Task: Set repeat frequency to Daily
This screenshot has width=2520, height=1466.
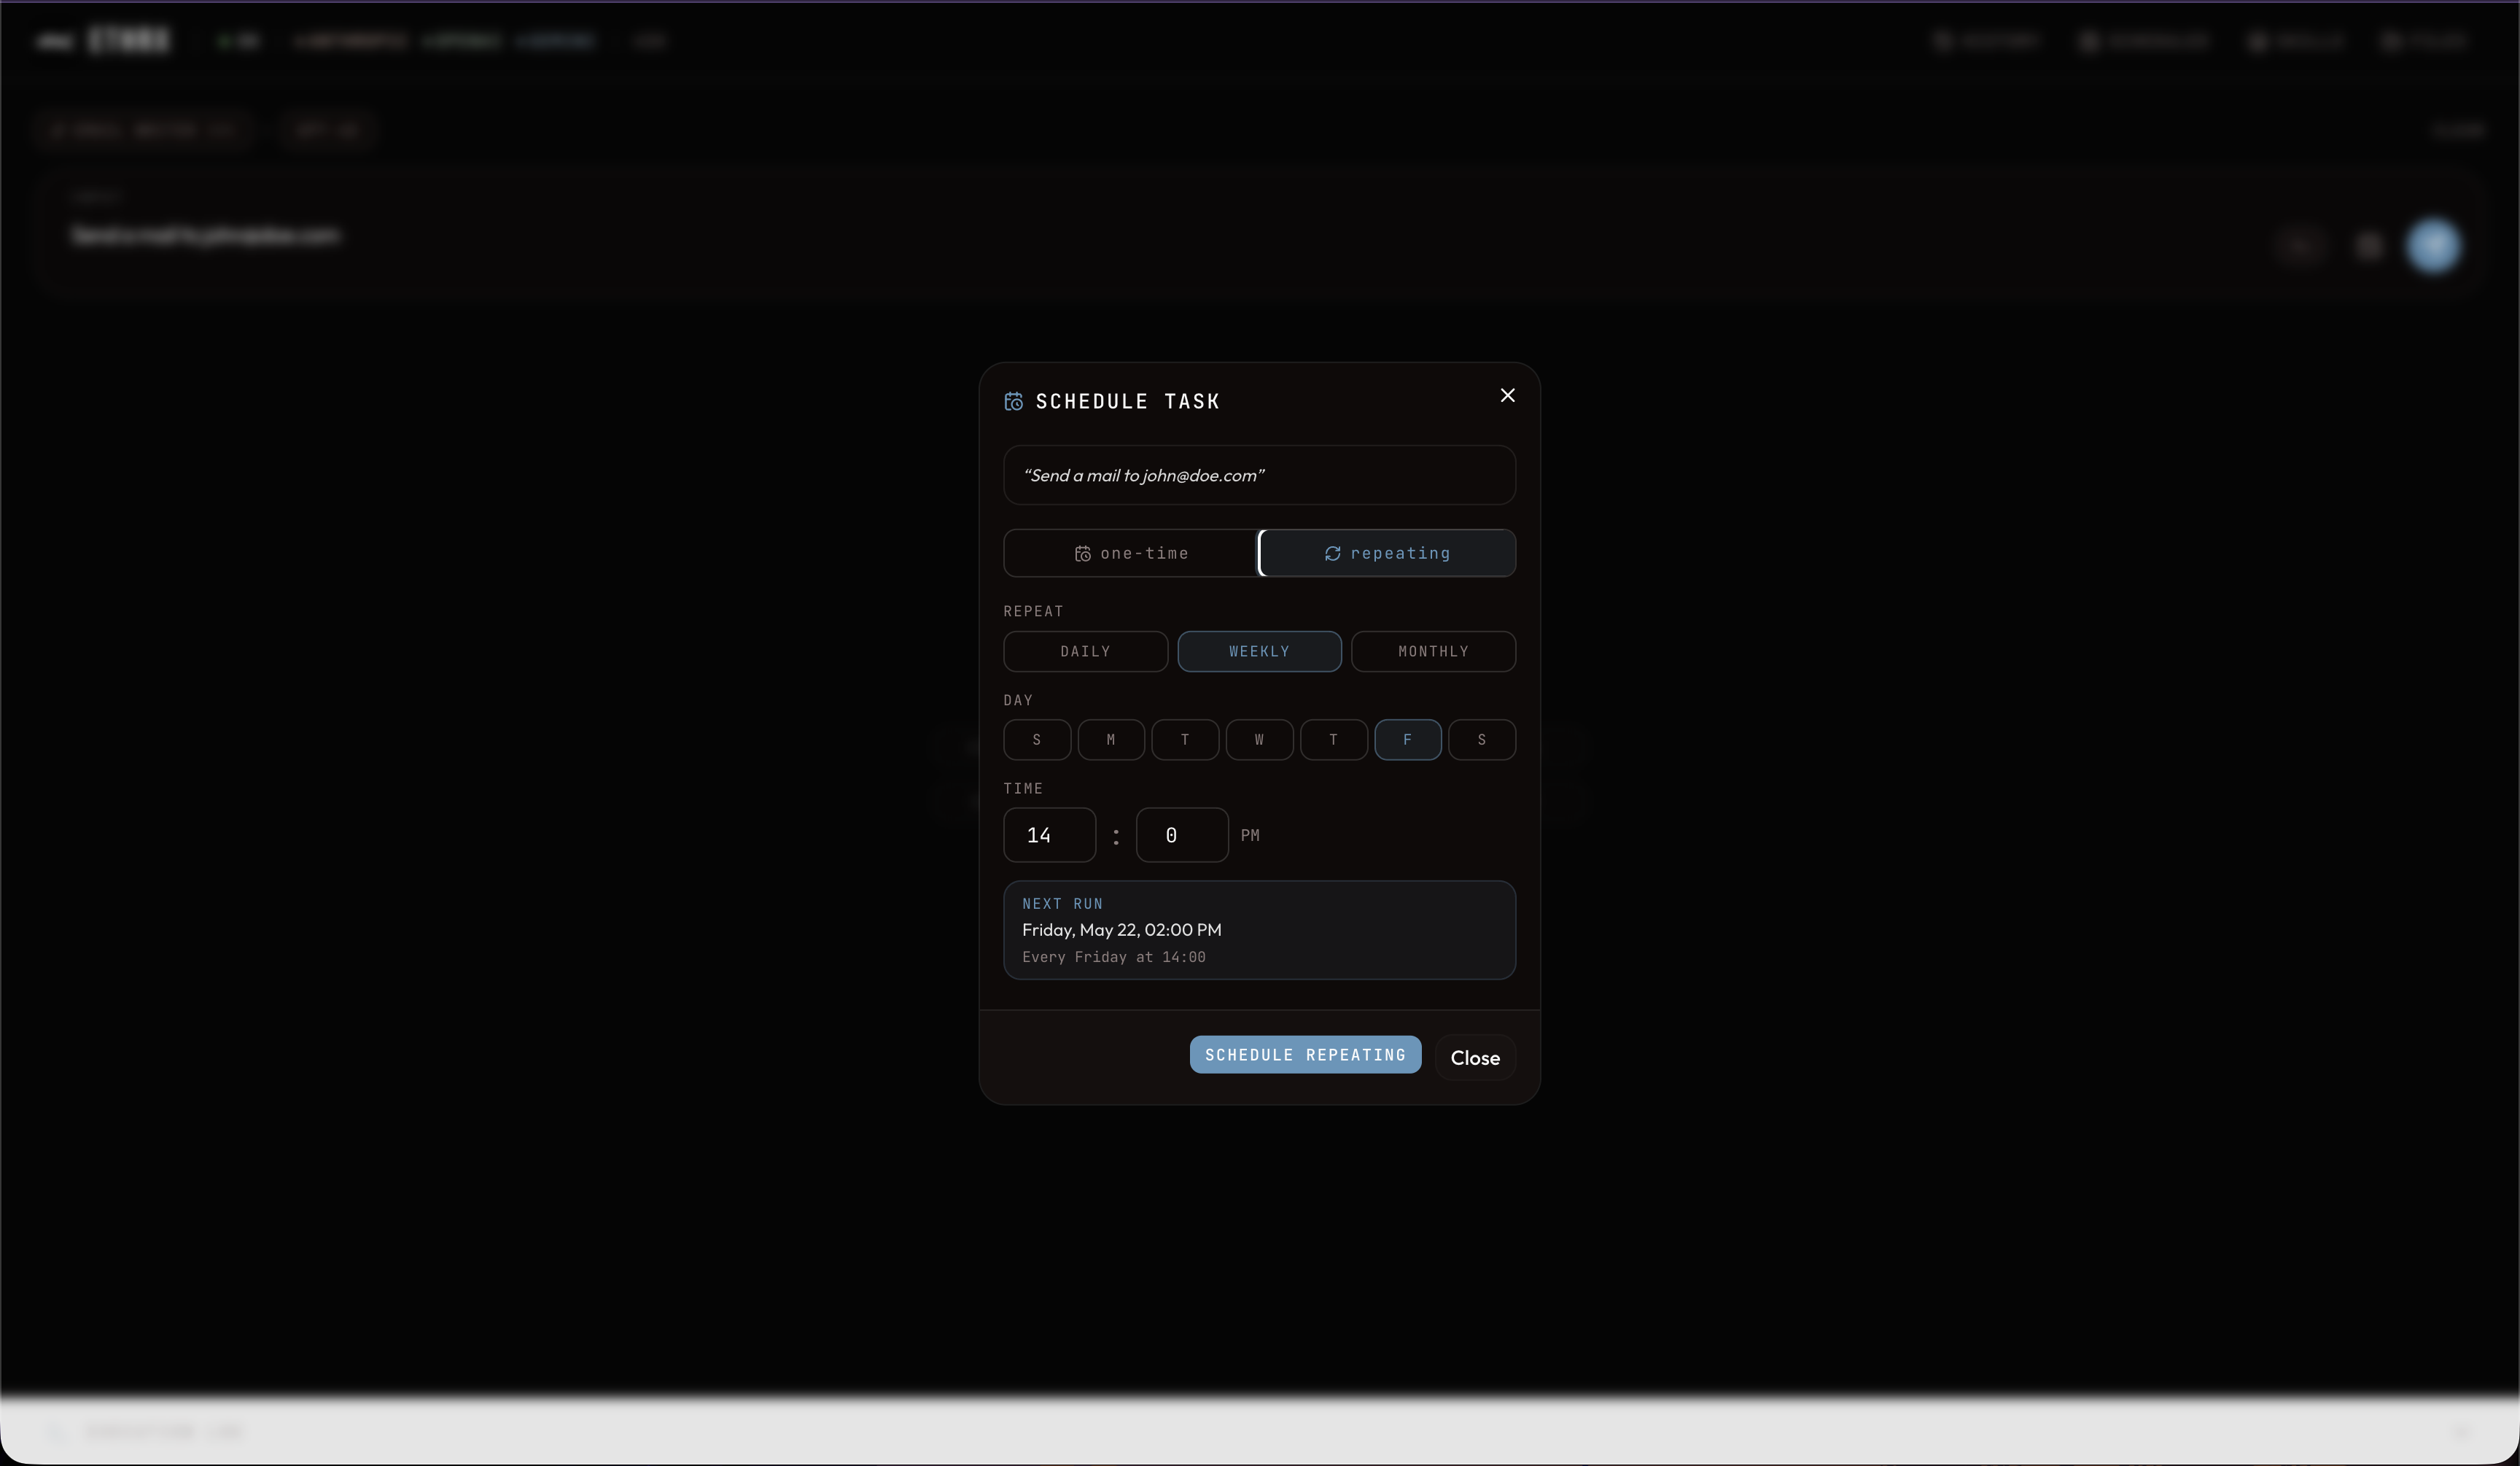Action: (x=1085, y=651)
